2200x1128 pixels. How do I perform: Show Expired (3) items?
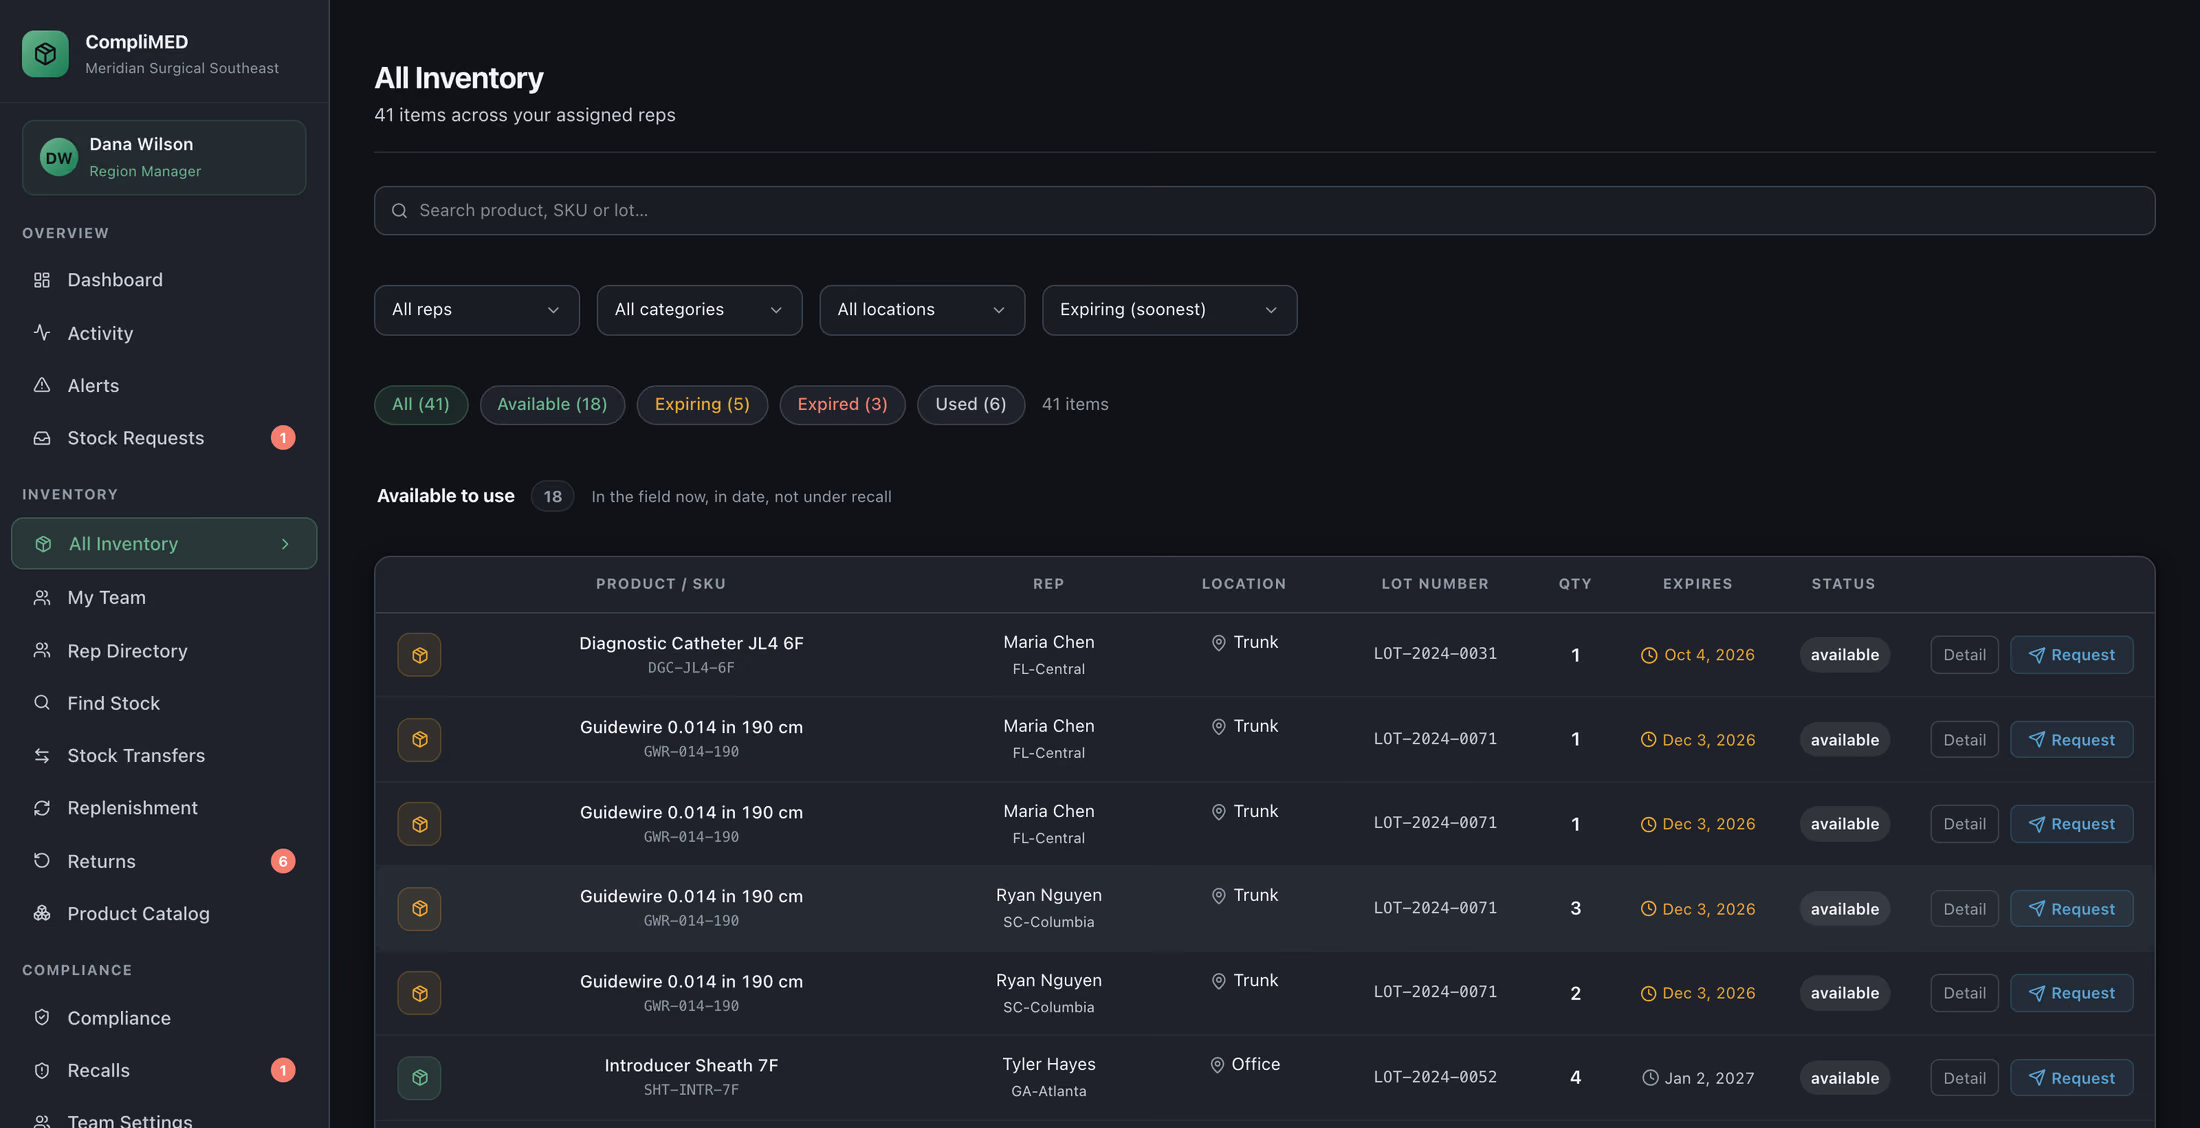tap(842, 405)
